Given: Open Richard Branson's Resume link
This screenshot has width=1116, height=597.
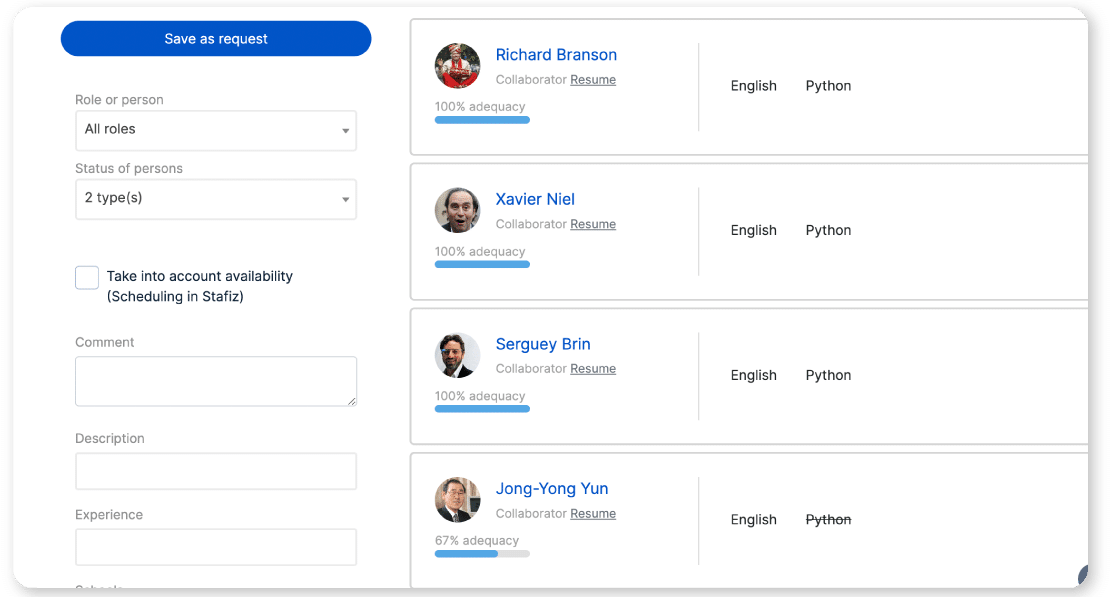Looking at the screenshot, I should tap(593, 80).
